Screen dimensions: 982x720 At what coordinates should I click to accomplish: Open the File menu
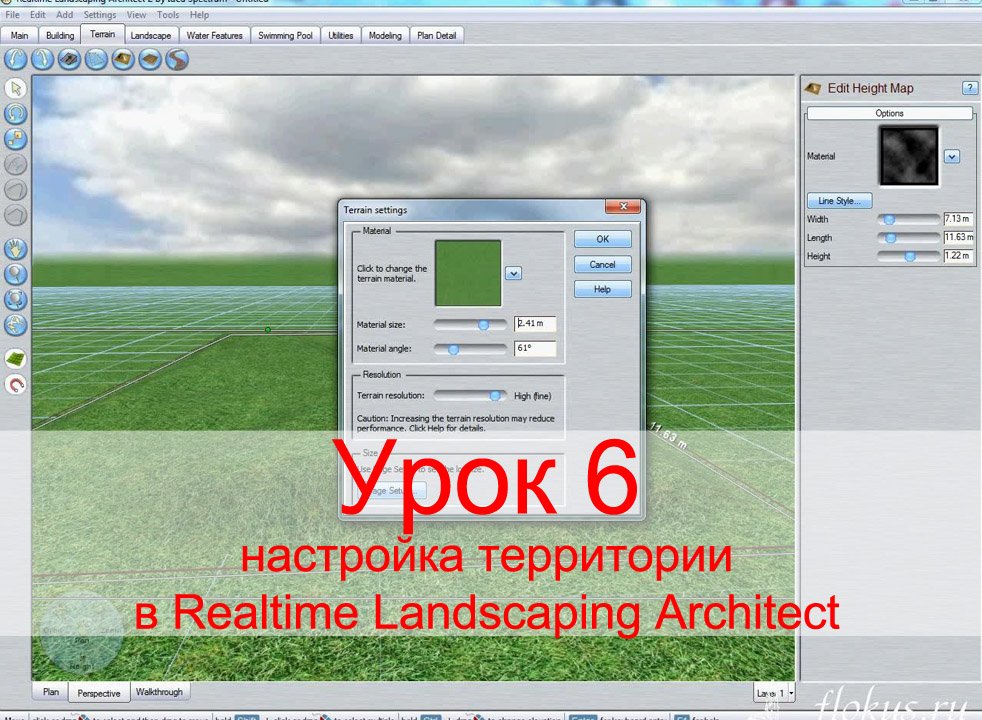(x=13, y=14)
